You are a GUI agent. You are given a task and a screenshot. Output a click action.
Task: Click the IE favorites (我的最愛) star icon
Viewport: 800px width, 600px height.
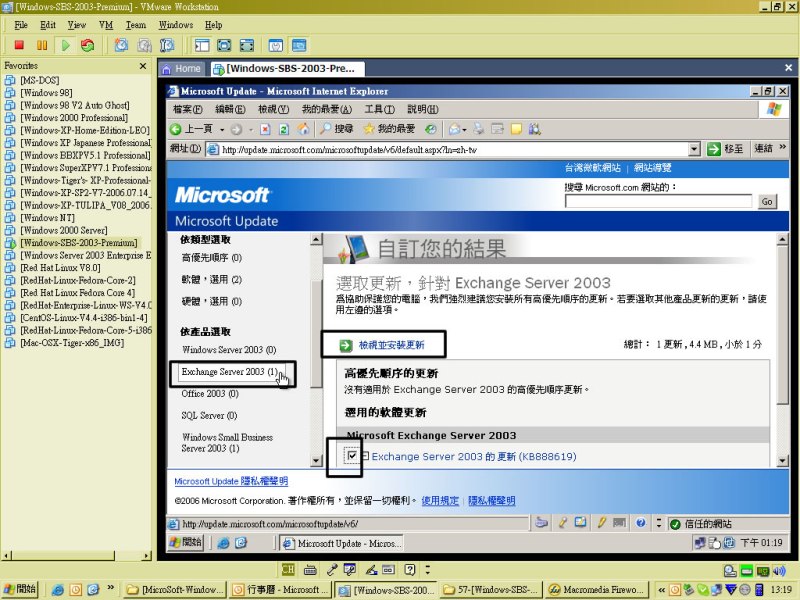368,129
